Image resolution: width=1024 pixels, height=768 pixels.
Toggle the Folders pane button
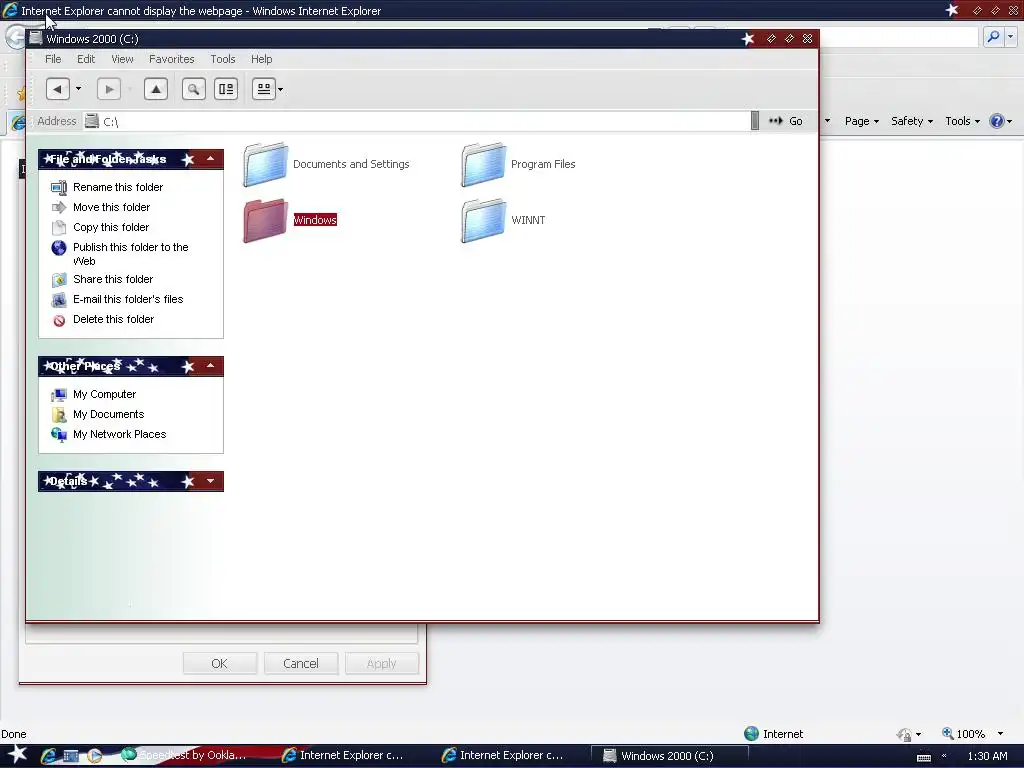pyautogui.click(x=226, y=89)
